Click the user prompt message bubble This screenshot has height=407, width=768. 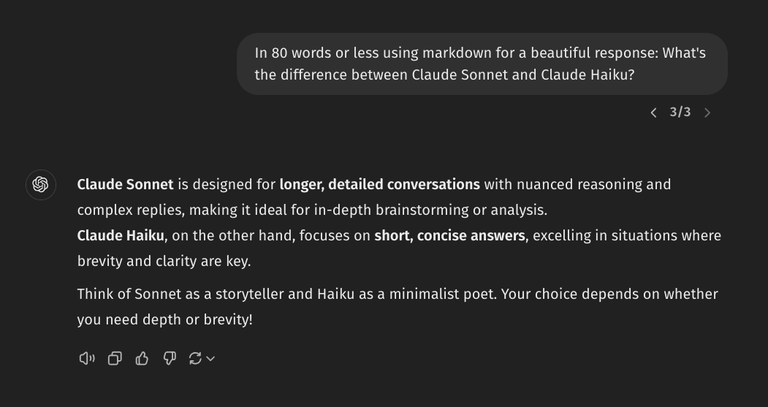482,64
